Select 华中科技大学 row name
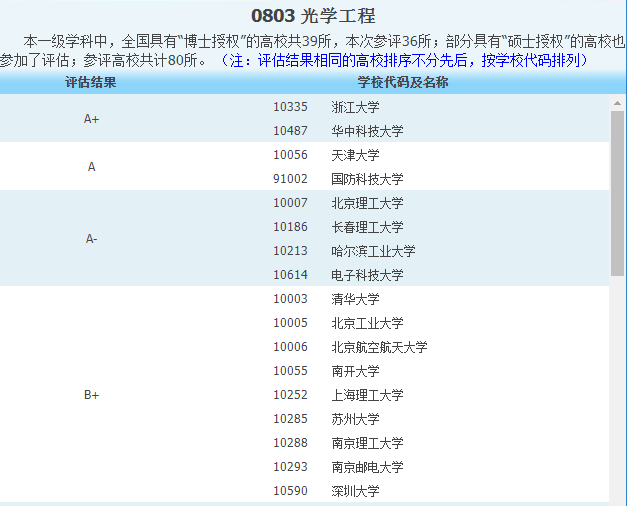628x506 pixels. pyautogui.click(x=367, y=131)
